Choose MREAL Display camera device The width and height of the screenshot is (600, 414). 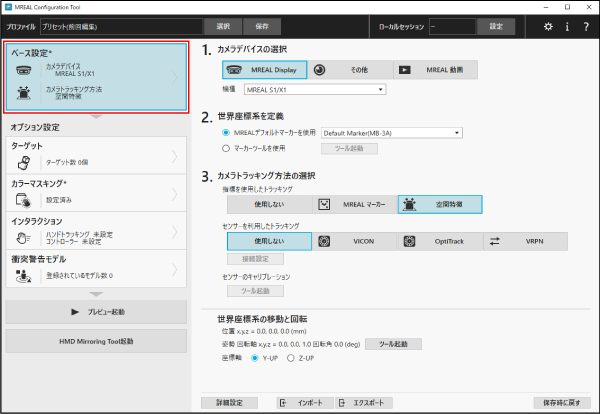(264, 70)
